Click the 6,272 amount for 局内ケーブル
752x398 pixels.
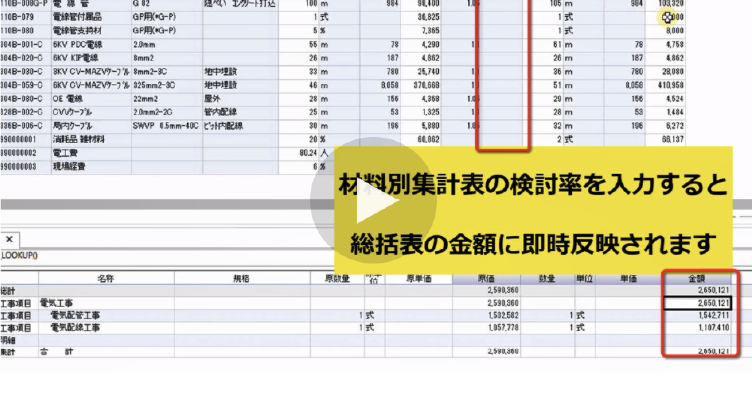tap(665, 126)
